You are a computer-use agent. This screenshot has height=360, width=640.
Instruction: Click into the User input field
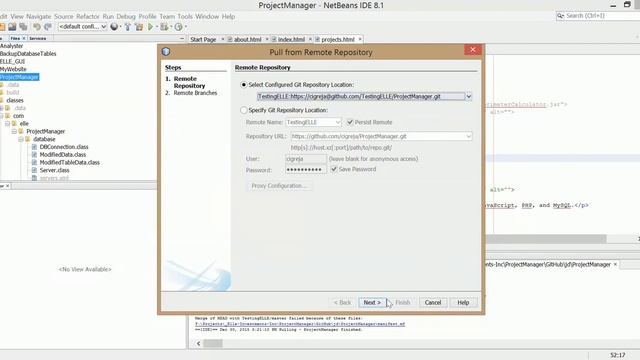coord(306,159)
